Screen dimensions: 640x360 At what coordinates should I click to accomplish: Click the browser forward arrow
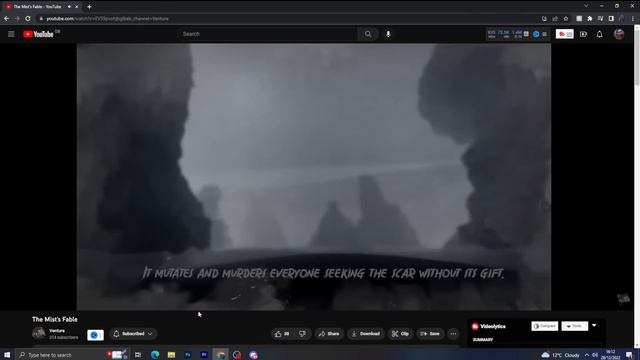17,19
